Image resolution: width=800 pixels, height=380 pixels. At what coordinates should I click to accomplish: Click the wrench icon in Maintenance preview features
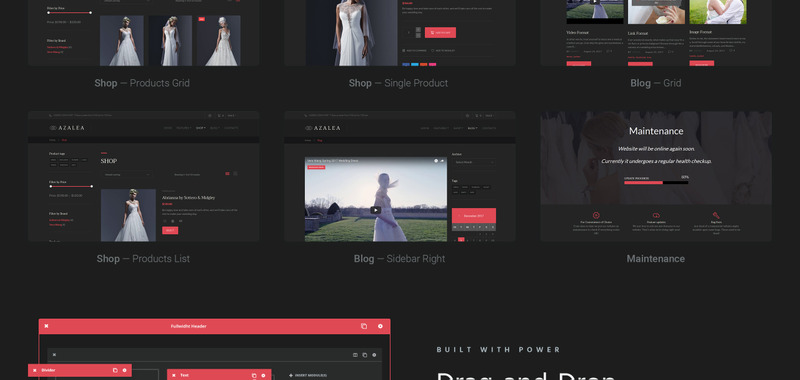pos(716,215)
